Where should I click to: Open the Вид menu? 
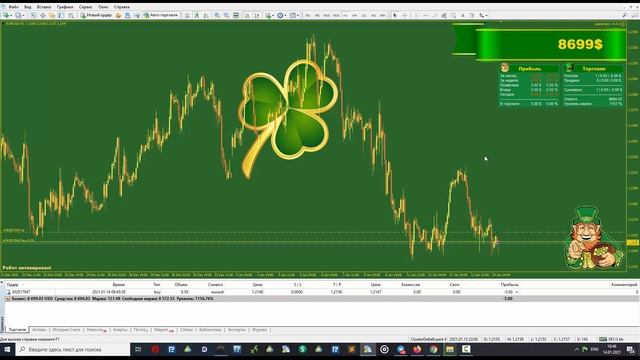pyautogui.click(x=28, y=7)
